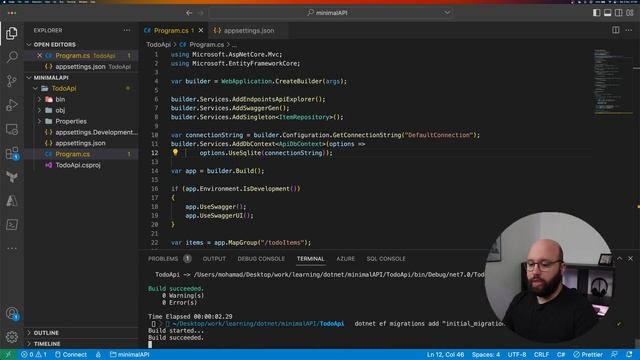Toggle secondary side bar visibility

click(x=619, y=13)
